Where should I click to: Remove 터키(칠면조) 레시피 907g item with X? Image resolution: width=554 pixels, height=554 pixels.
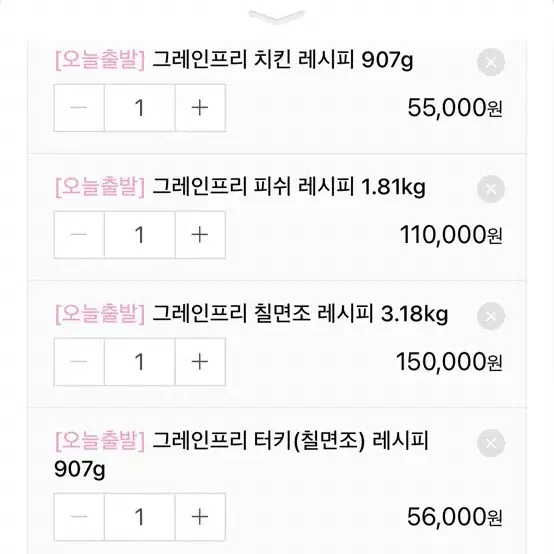[491, 443]
